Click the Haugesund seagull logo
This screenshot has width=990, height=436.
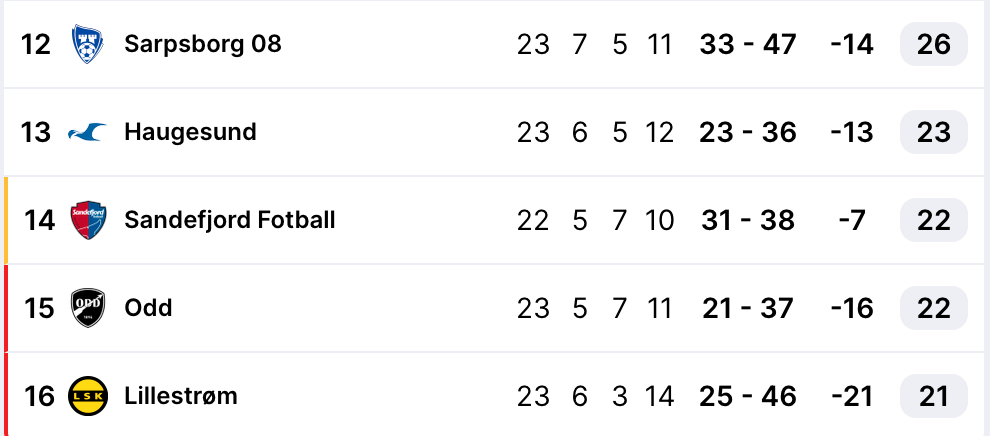click(x=88, y=132)
